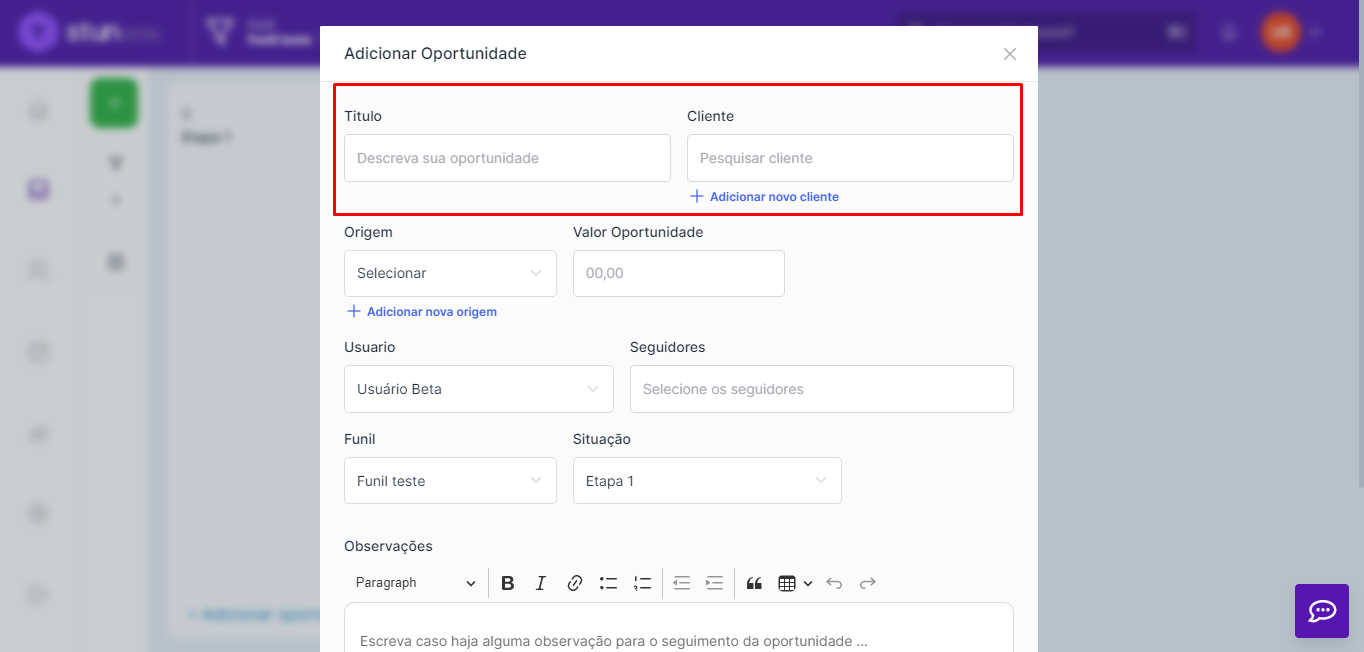
Task: Expand the Usuario dropdown showing Usuário Beta
Action: pos(478,389)
